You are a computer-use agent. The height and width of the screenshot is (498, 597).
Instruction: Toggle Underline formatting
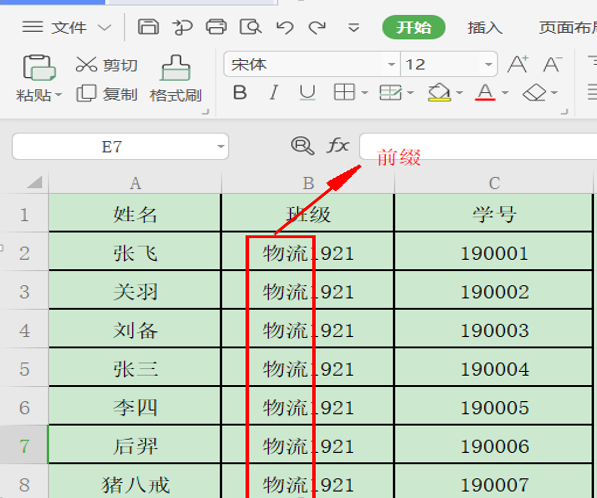point(307,93)
